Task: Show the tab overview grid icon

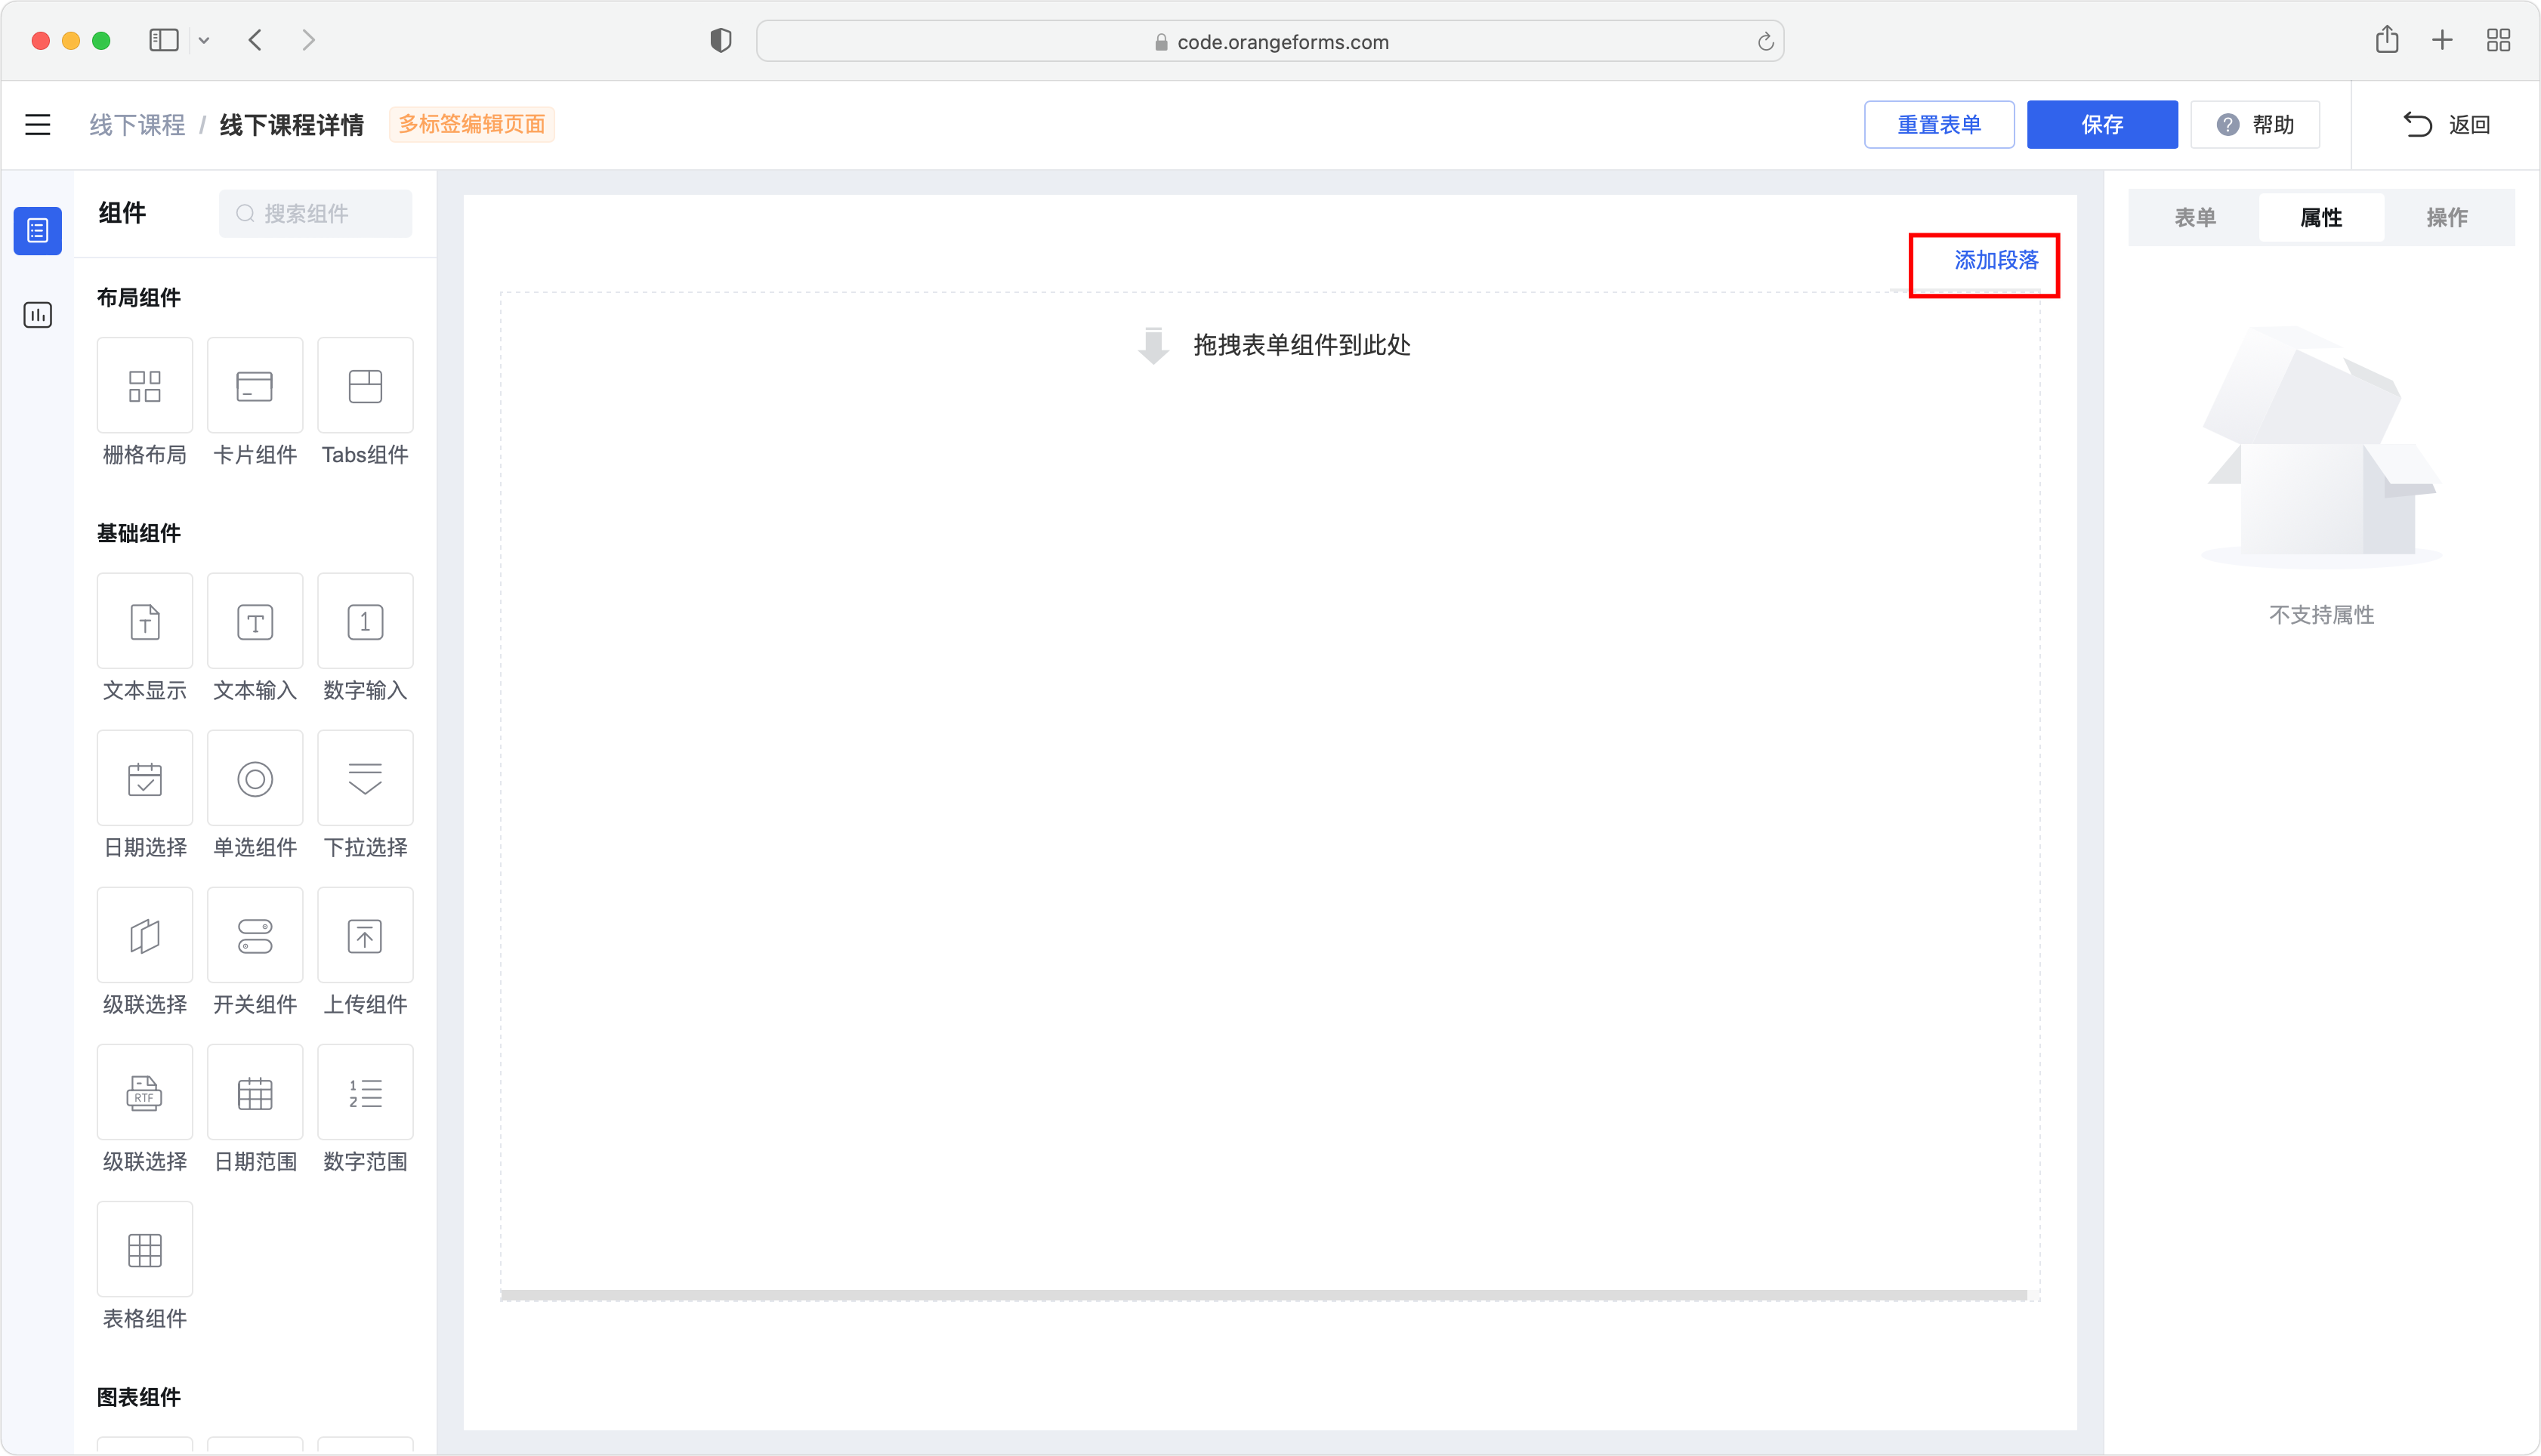Action: coord(2498,40)
